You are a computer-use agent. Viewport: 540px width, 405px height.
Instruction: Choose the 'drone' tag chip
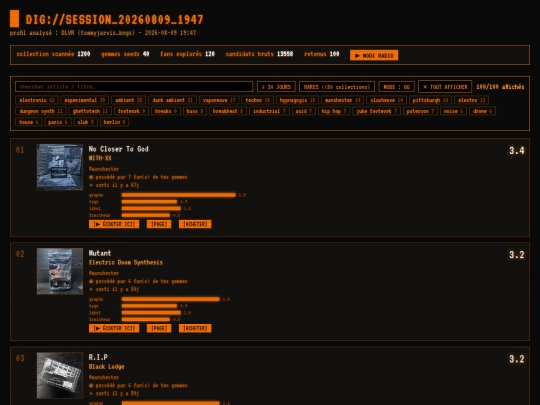(482, 111)
